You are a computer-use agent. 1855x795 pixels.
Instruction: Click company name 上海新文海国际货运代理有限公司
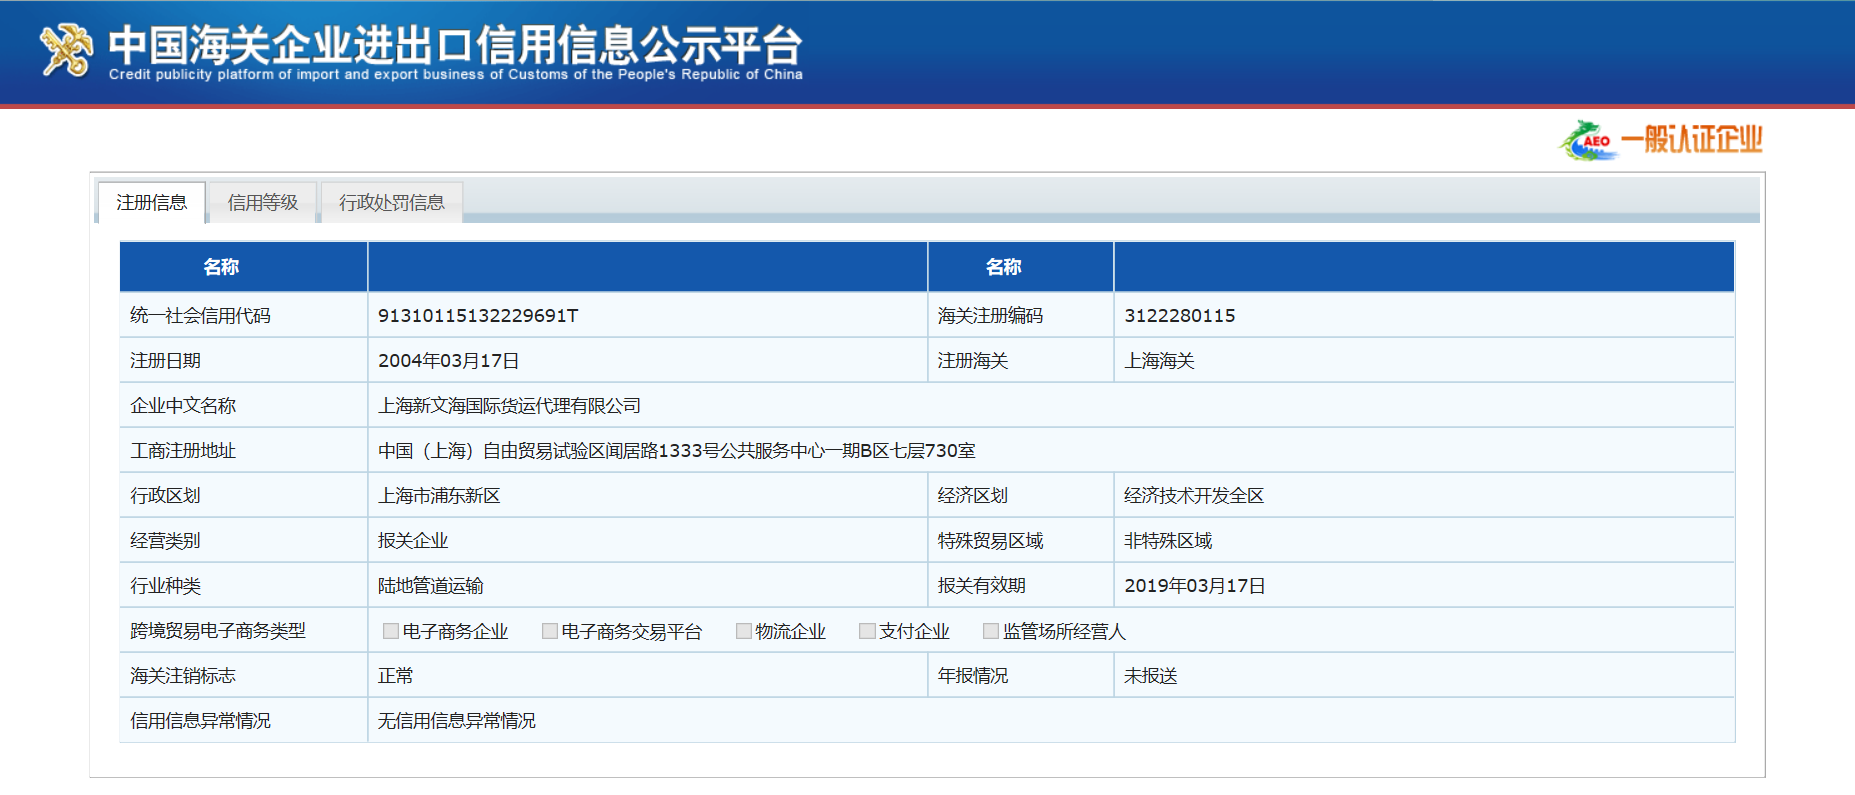[509, 406]
